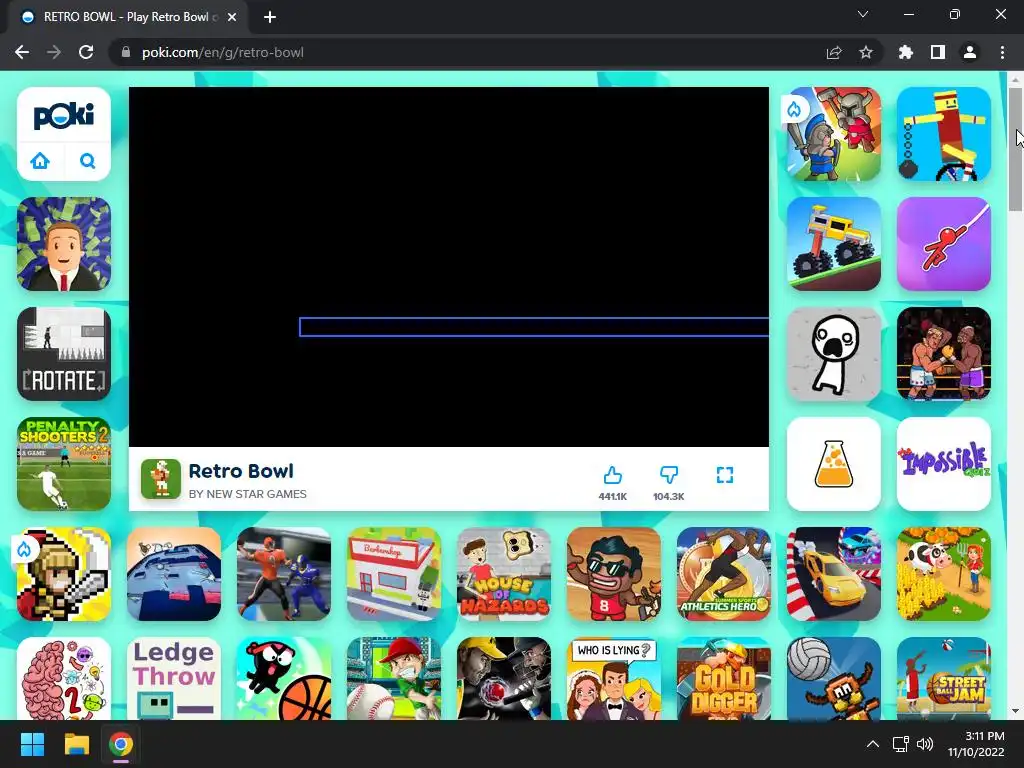
Task: Open the football players game thumbnail
Action: [x=284, y=574]
